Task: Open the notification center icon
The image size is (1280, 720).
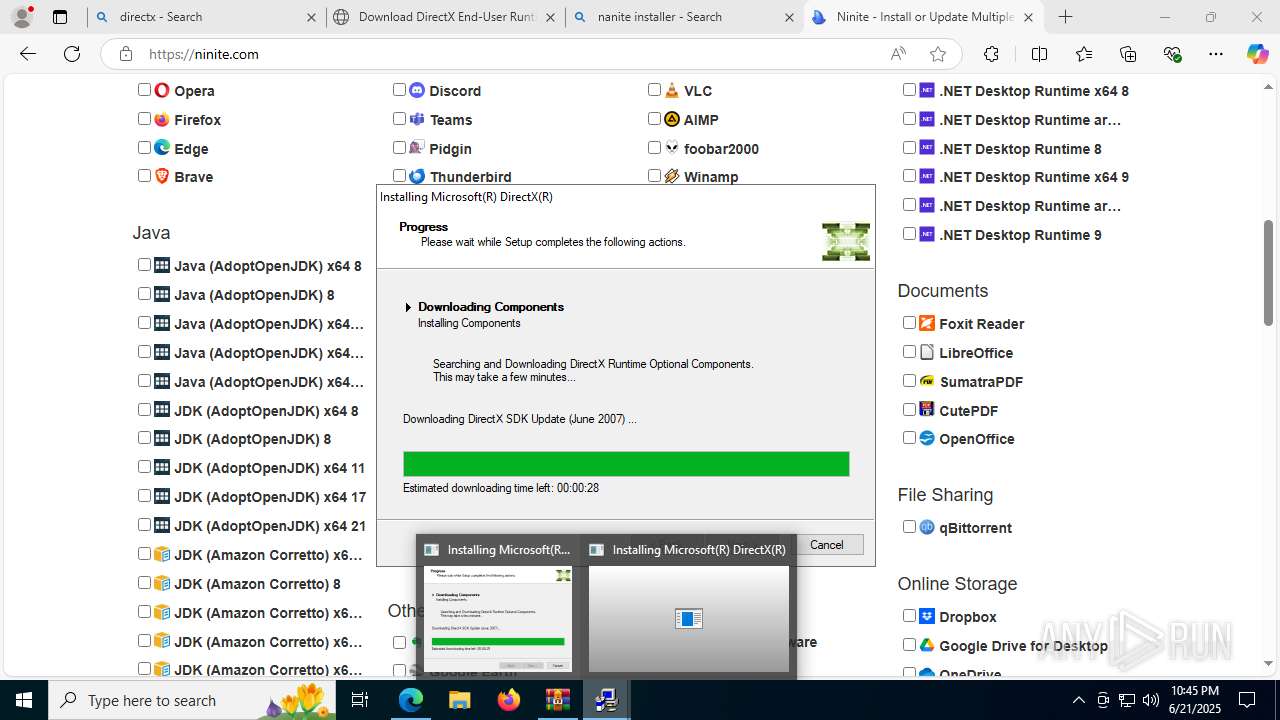Action: (x=1247, y=700)
